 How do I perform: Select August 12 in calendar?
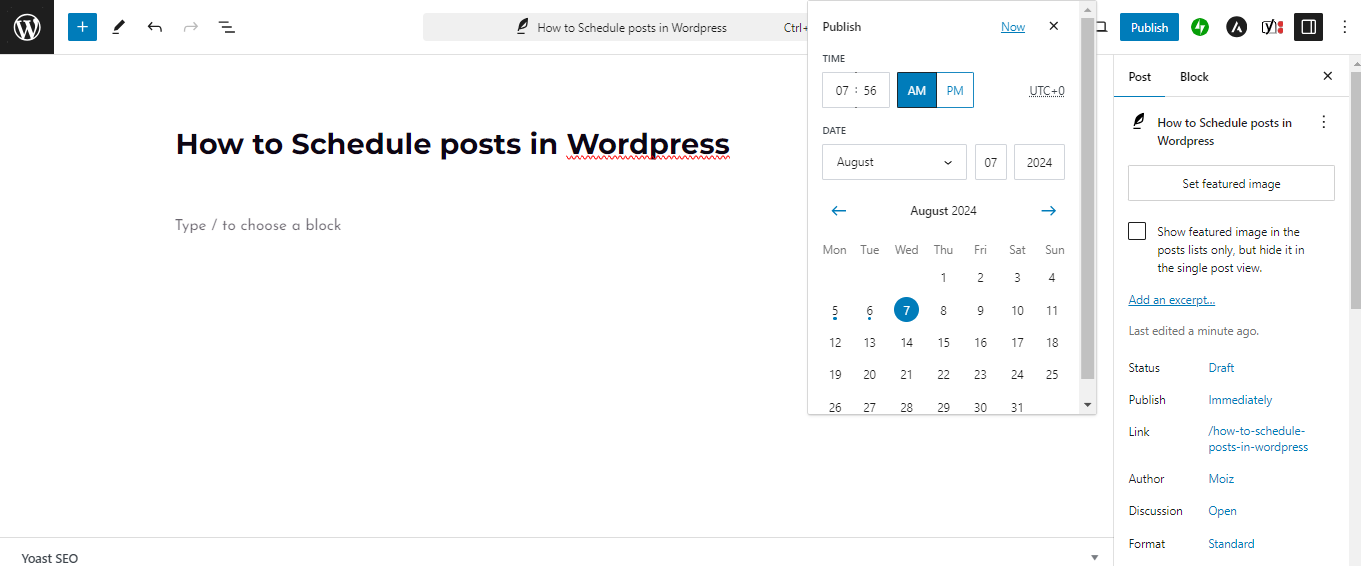[835, 343]
